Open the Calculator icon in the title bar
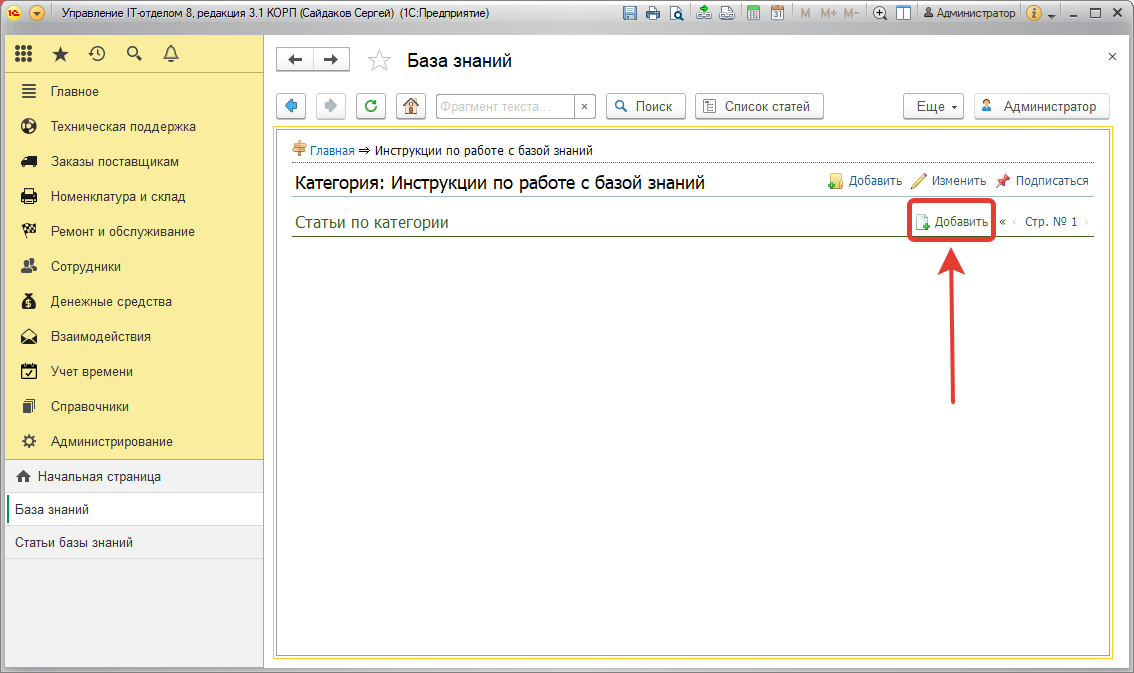This screenshot has height=673, width=1134. [754, 13]
